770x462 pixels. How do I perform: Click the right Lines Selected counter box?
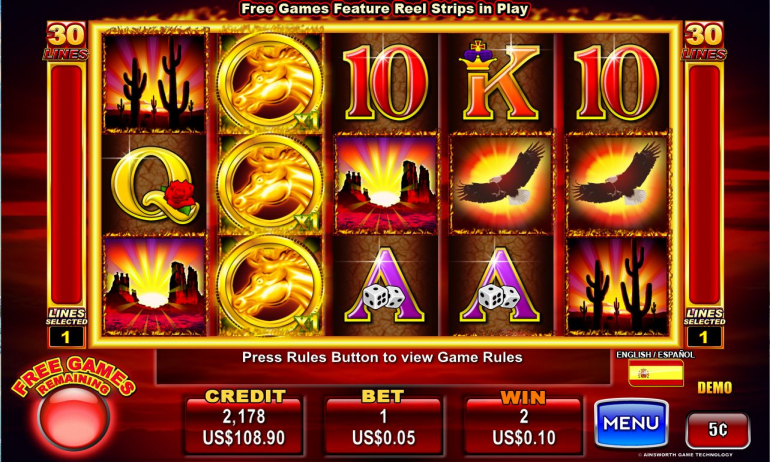(x=704, y=337)
